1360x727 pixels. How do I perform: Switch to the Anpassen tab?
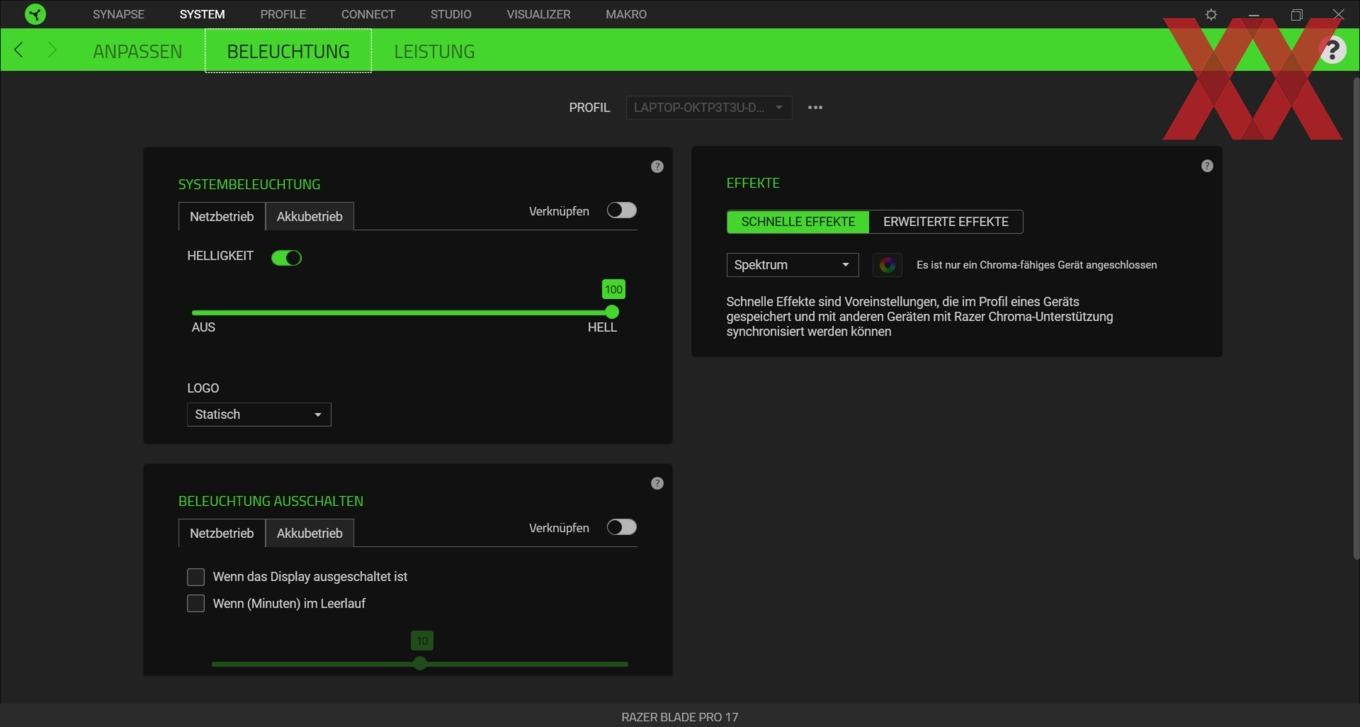(x=137, y=51)
